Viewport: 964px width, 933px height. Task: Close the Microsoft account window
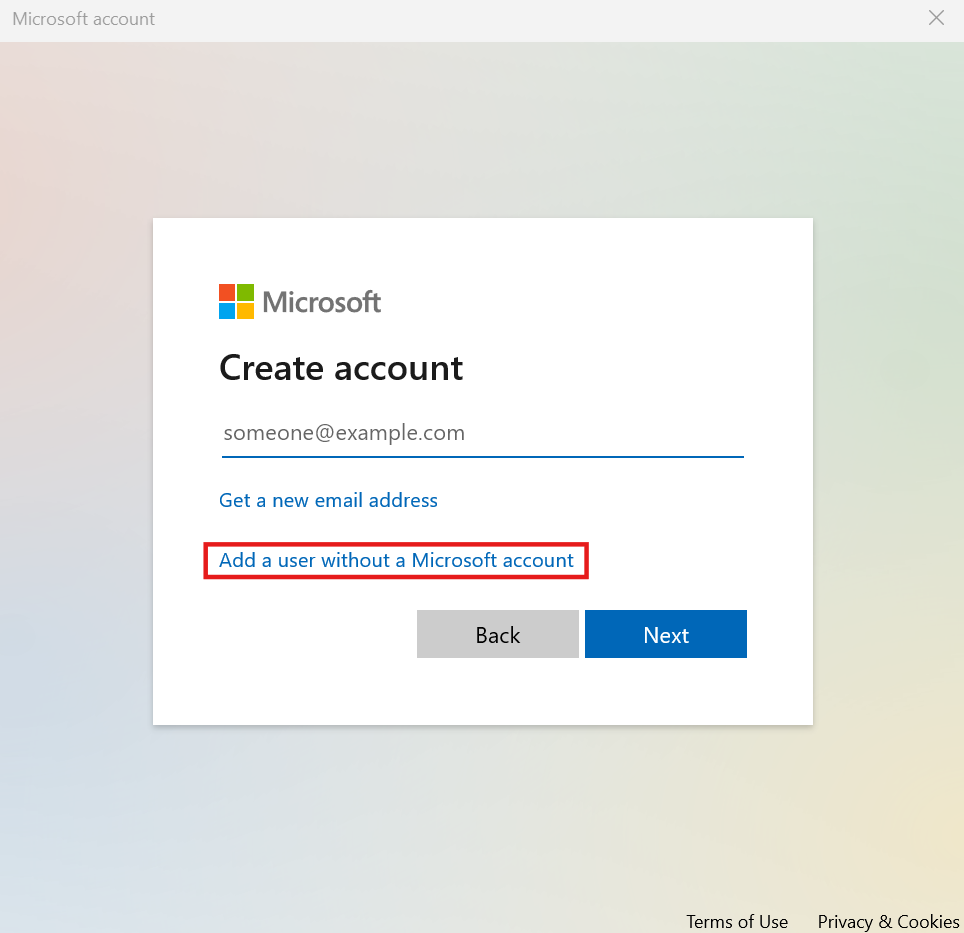point(936,18)
